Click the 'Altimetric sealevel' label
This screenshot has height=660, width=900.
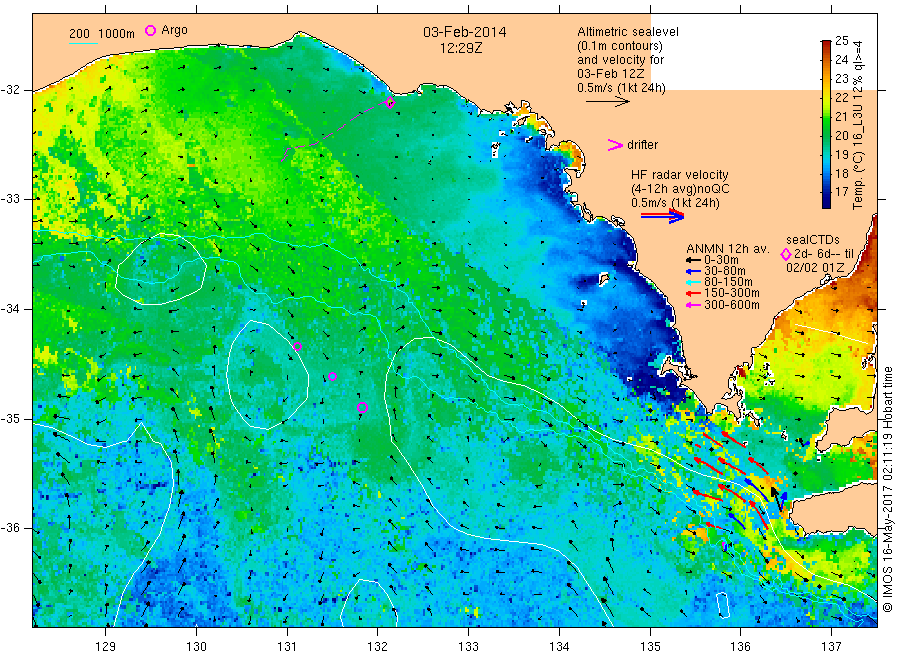point(627,32)
